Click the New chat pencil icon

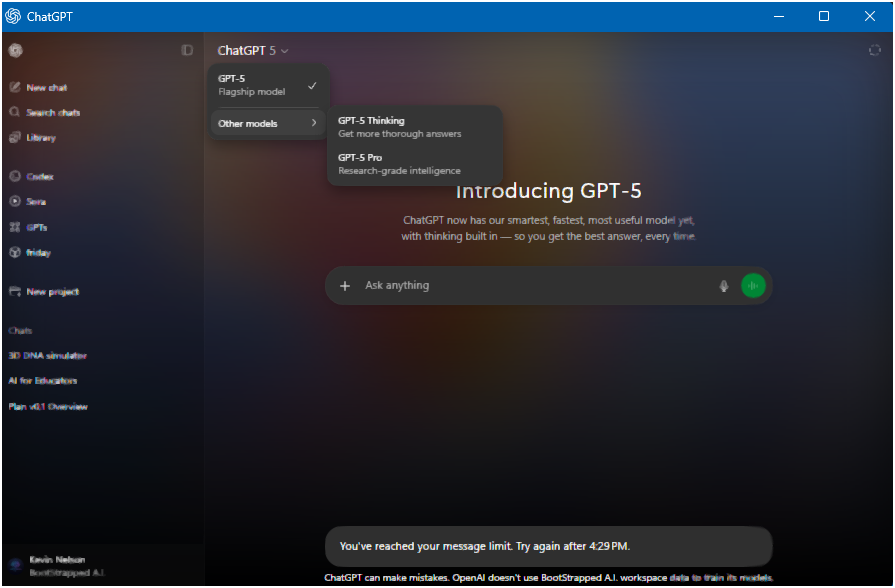(15, 87)
